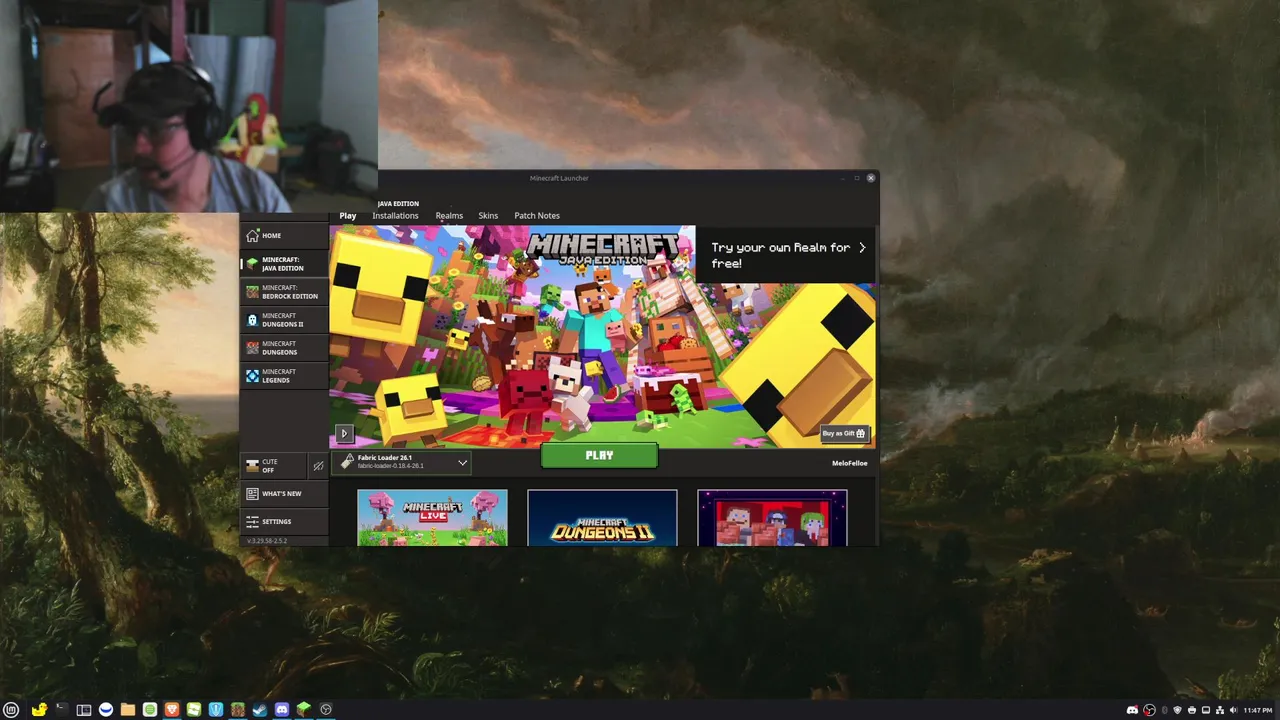
Task: Open OBS Studio from the taskbar
Action: [x=325, y=710]
